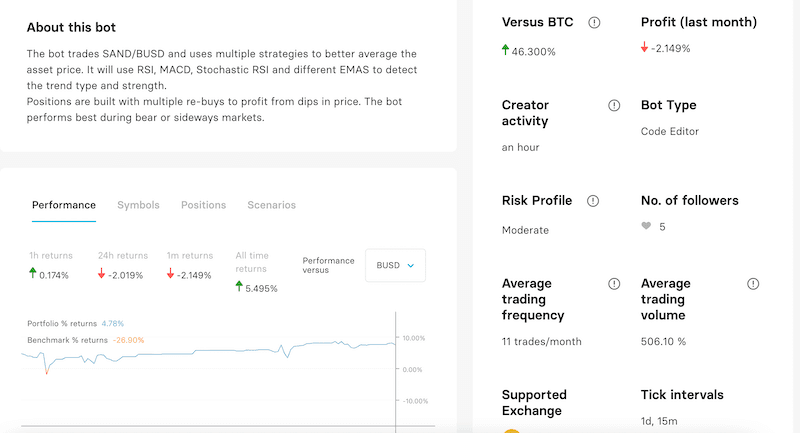Open the BUSD performance versus dropdown

(395, 265)
